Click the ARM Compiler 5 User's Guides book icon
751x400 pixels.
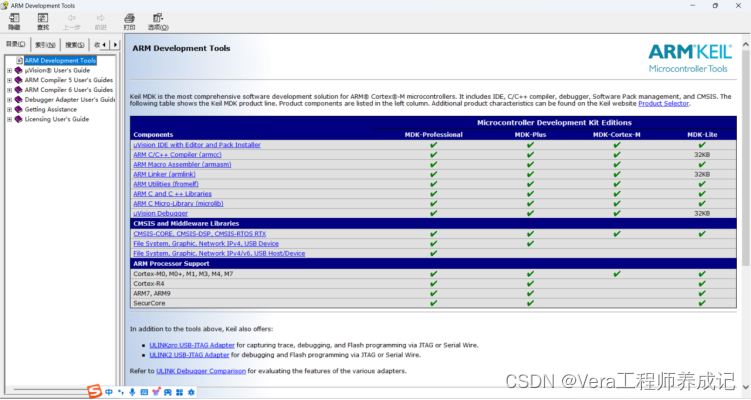[19, 80]
